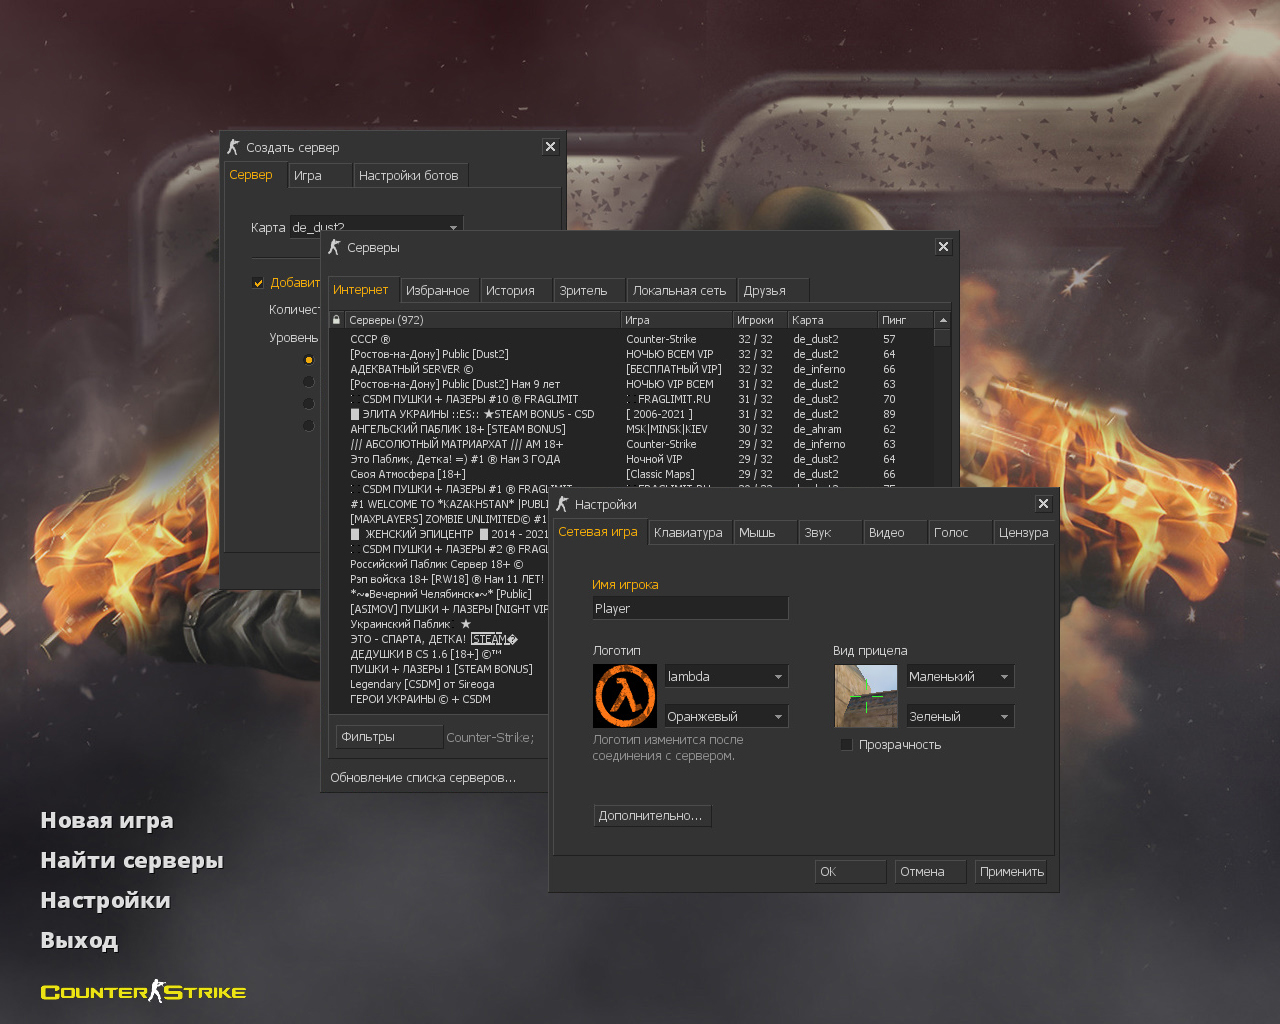Click the scroll-up arrow of the server list
1280x1024 pixels.
[942, 320]
